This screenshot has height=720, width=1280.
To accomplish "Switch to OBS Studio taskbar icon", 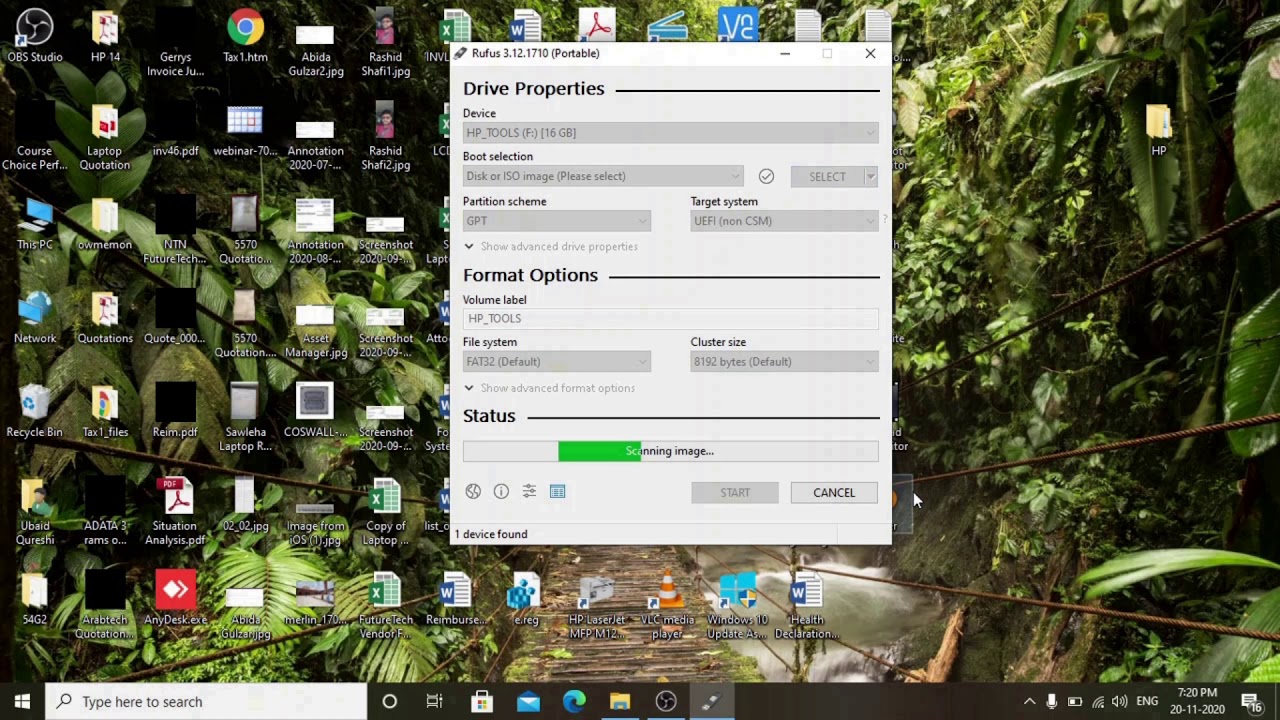I will [x=666, y=701].
